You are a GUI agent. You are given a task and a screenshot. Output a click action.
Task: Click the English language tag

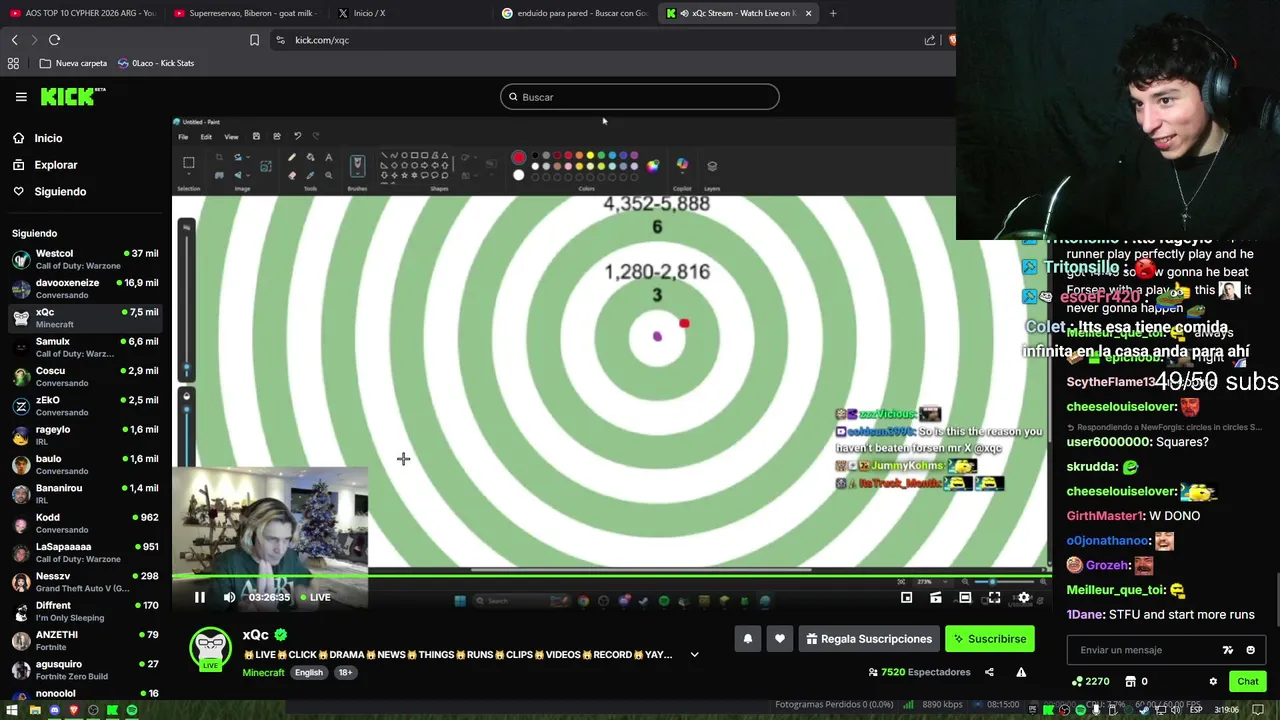point(308,672)
